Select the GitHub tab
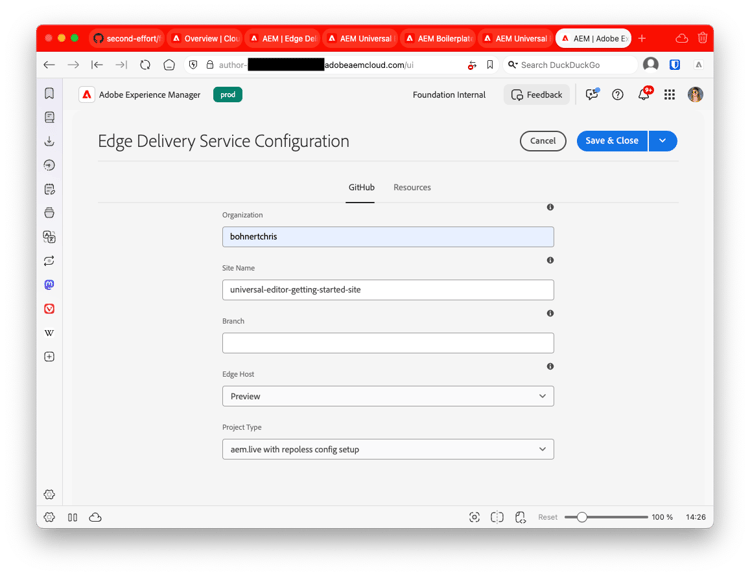750x576 pixels. (x=361, y=188)
